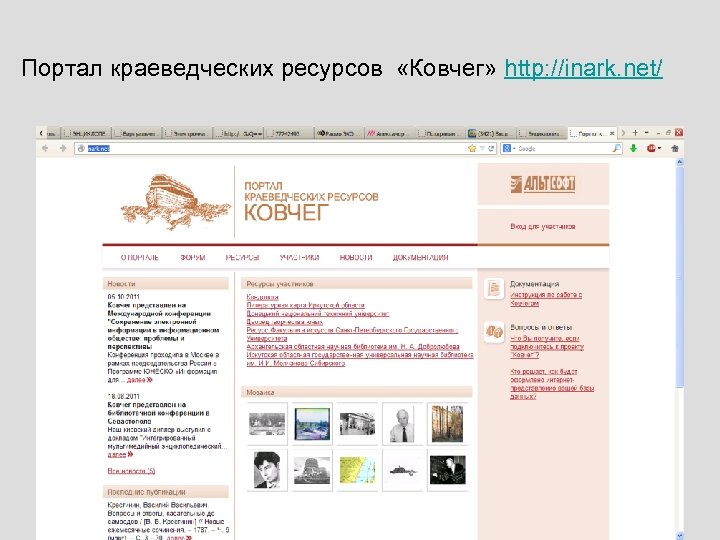Click the http://inark.net/ slide link

pyautogui.click(x=583, y=68)
